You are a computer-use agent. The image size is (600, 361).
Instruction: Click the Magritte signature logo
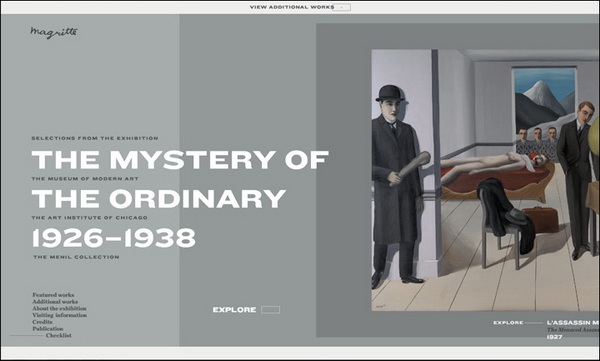tap(54, 33)
